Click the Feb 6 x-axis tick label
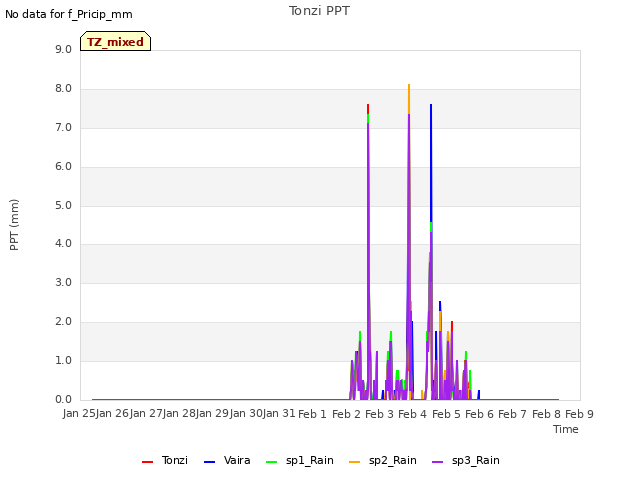 pos(479,414)
